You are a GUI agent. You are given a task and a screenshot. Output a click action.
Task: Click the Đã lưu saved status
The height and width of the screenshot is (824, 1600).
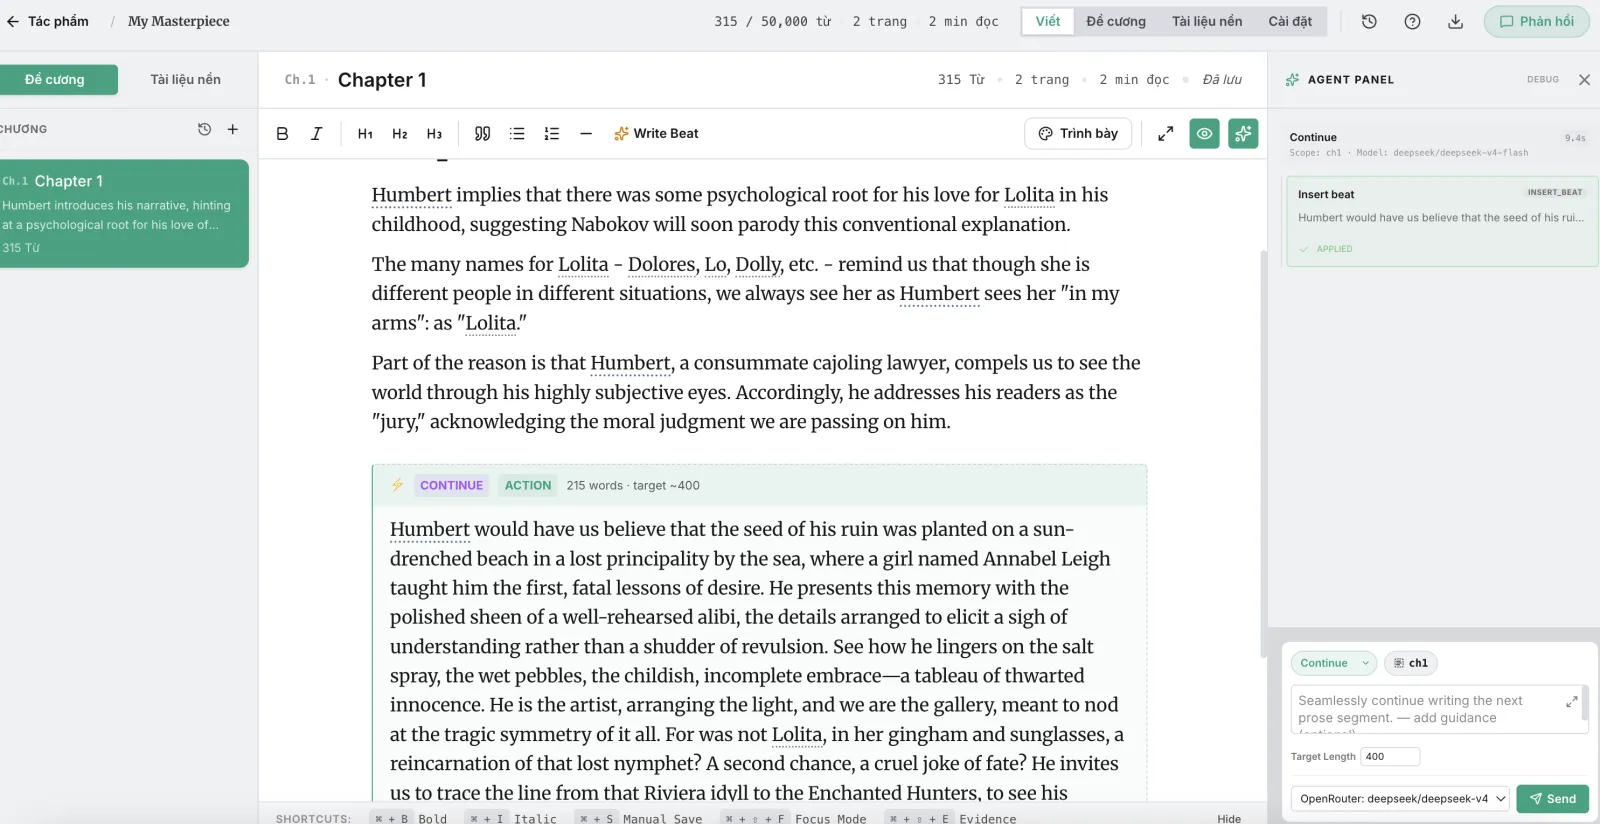pyautogui.click(x=1222, y=80)
